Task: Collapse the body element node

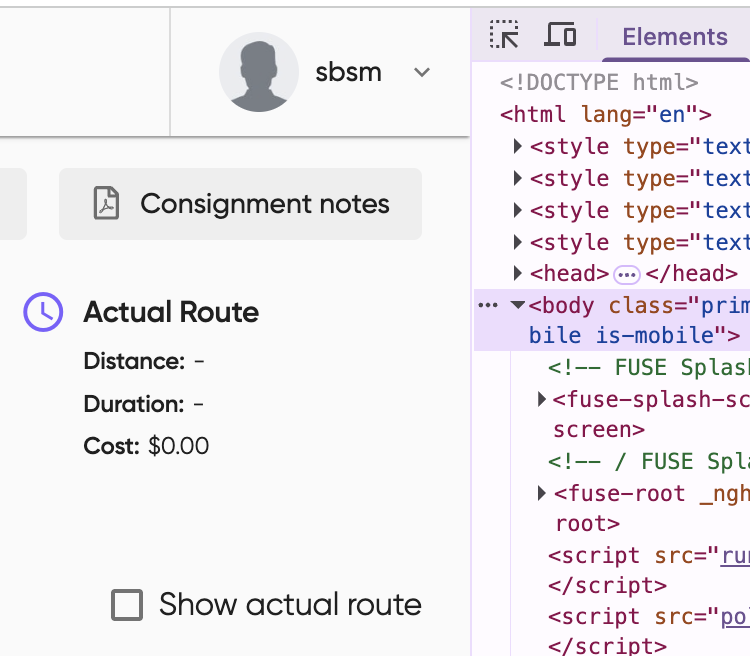Action: point(518,305)
